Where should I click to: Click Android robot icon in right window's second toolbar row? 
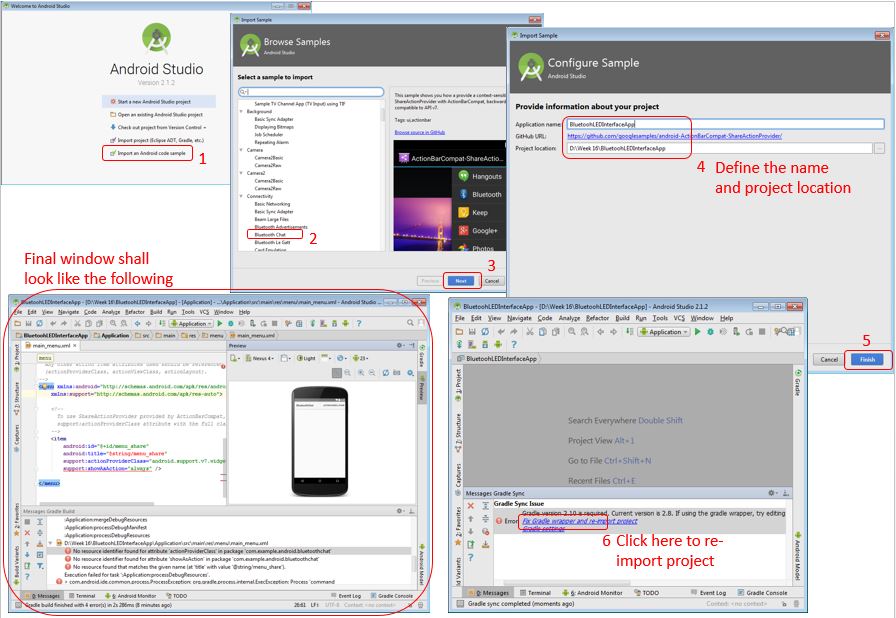[498, 344]
